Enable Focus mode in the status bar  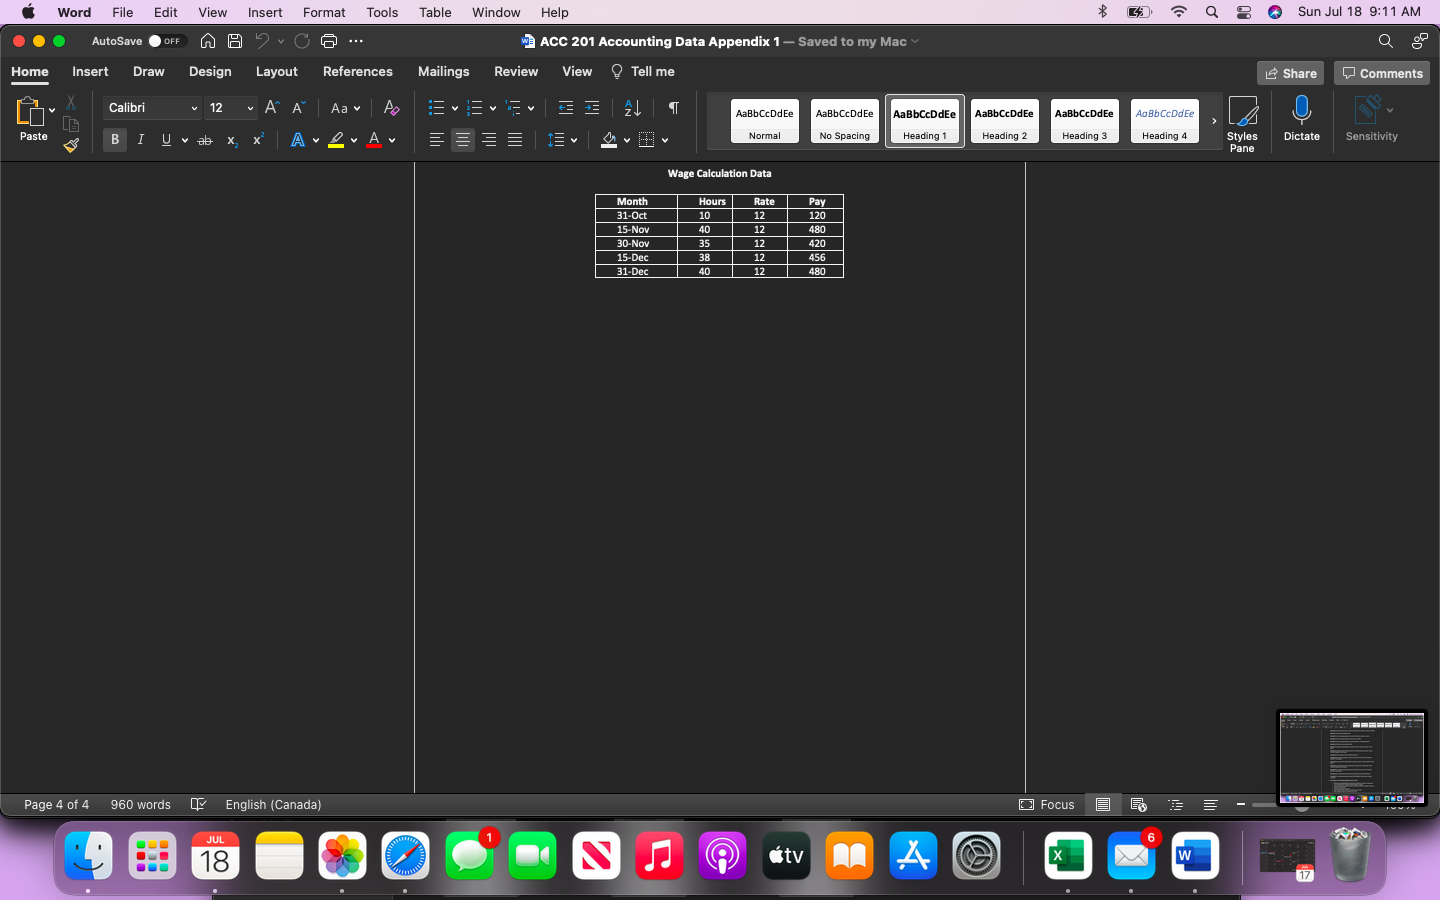[x=1046, y=804]
